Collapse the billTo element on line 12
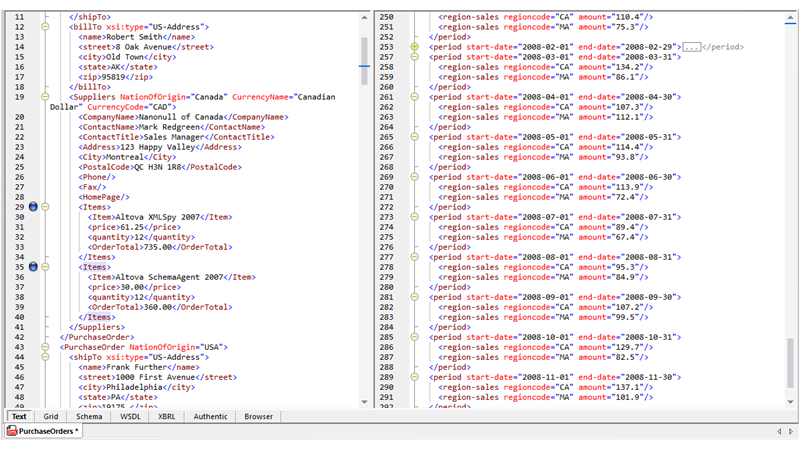800x449 pixels. pyautogui.click(x=45, y=27)
